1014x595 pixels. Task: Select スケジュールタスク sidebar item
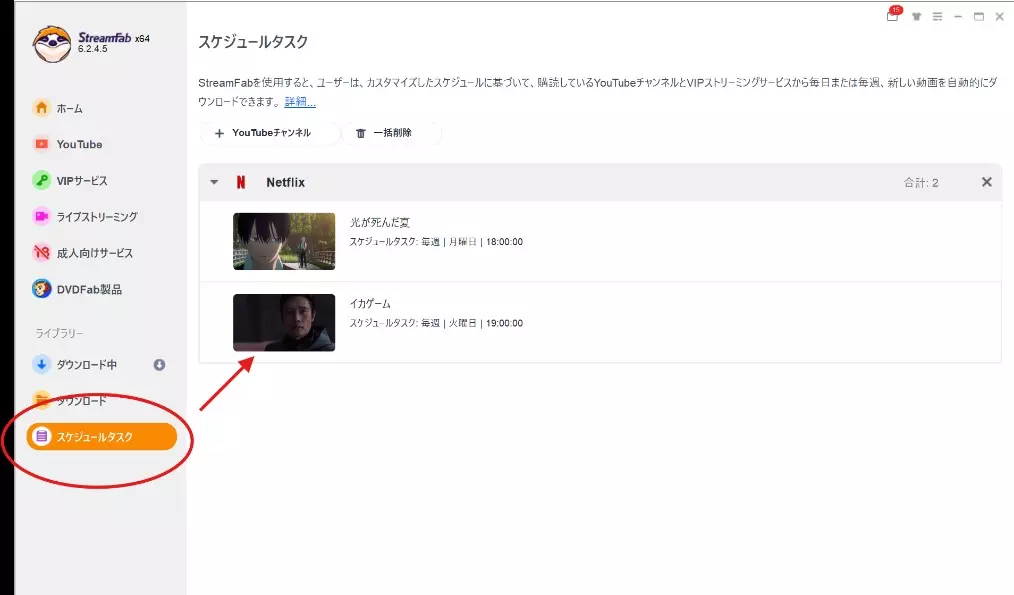click(x=102, y=437)
